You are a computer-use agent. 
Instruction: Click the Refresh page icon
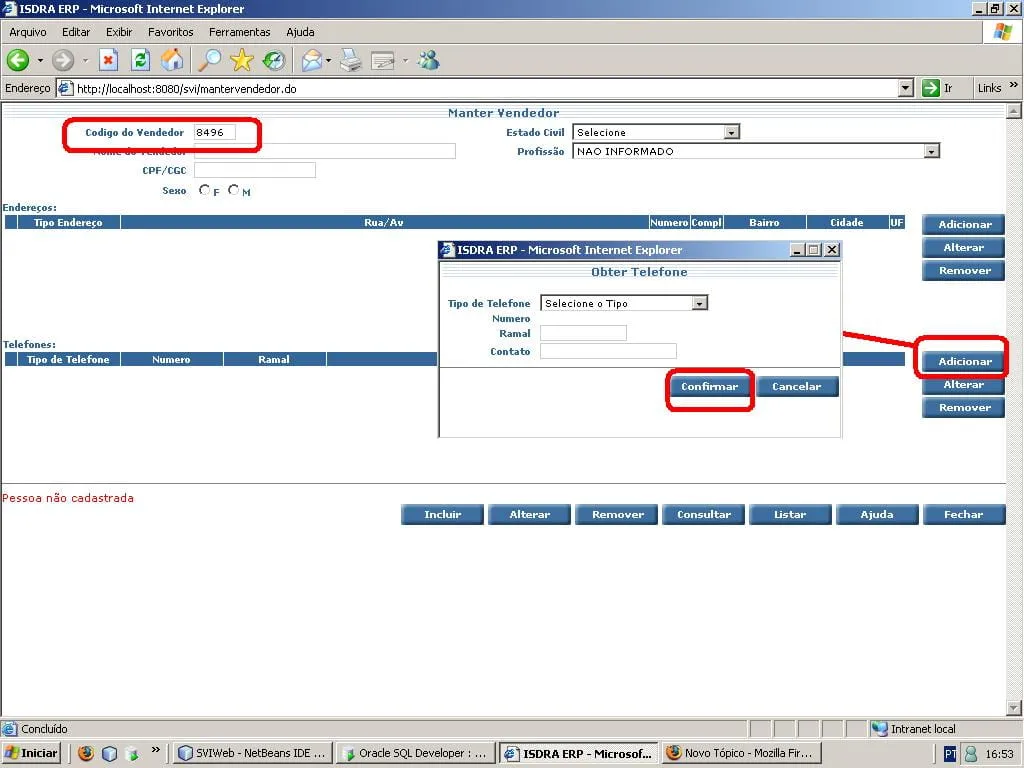coord(140,61)
